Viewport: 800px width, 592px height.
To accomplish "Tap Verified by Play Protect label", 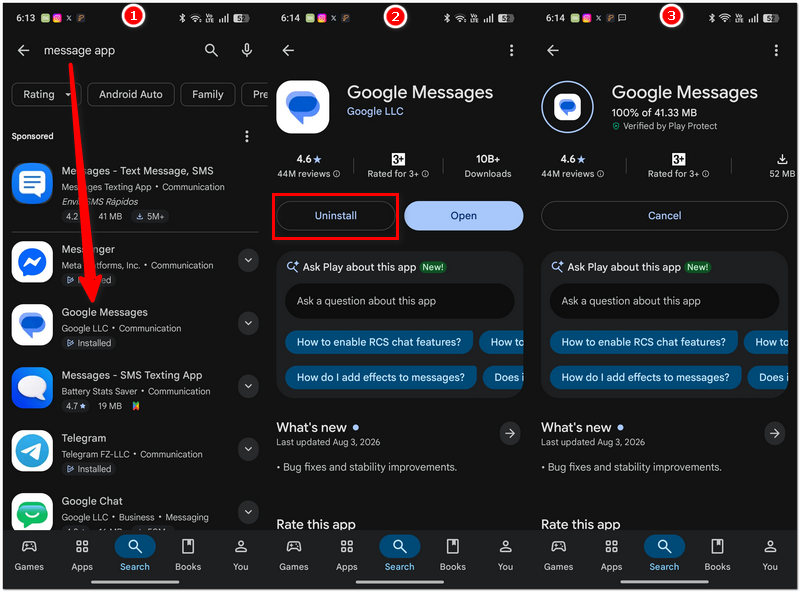I will 670,126.
